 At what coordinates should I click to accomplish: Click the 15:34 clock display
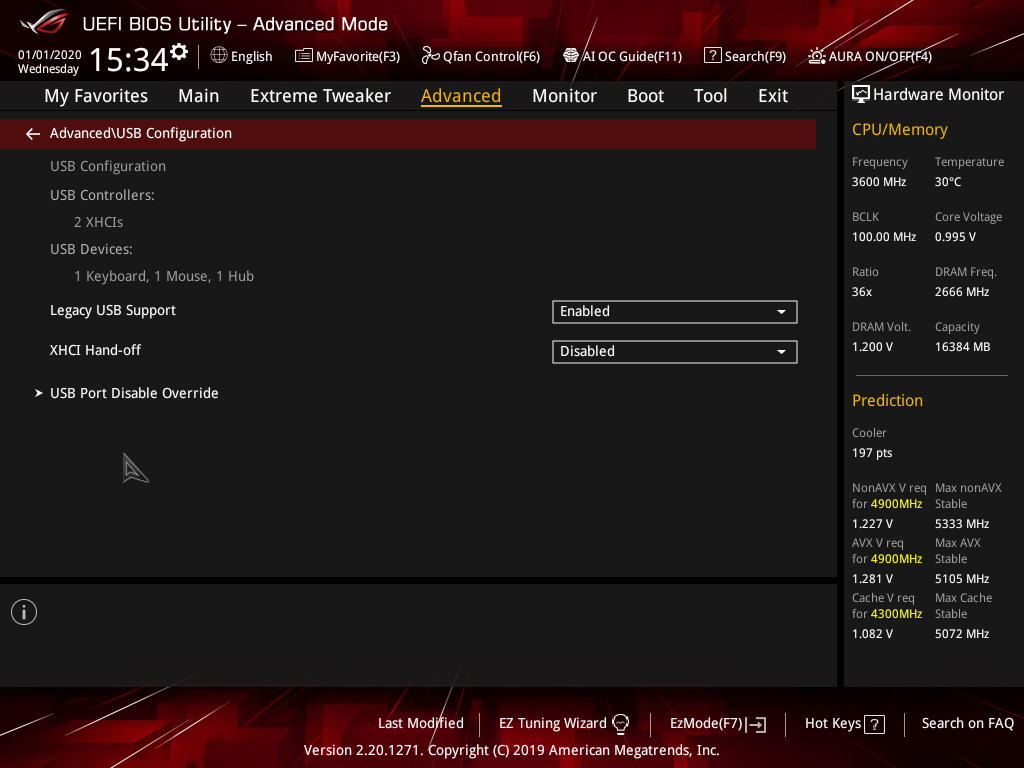129,59
